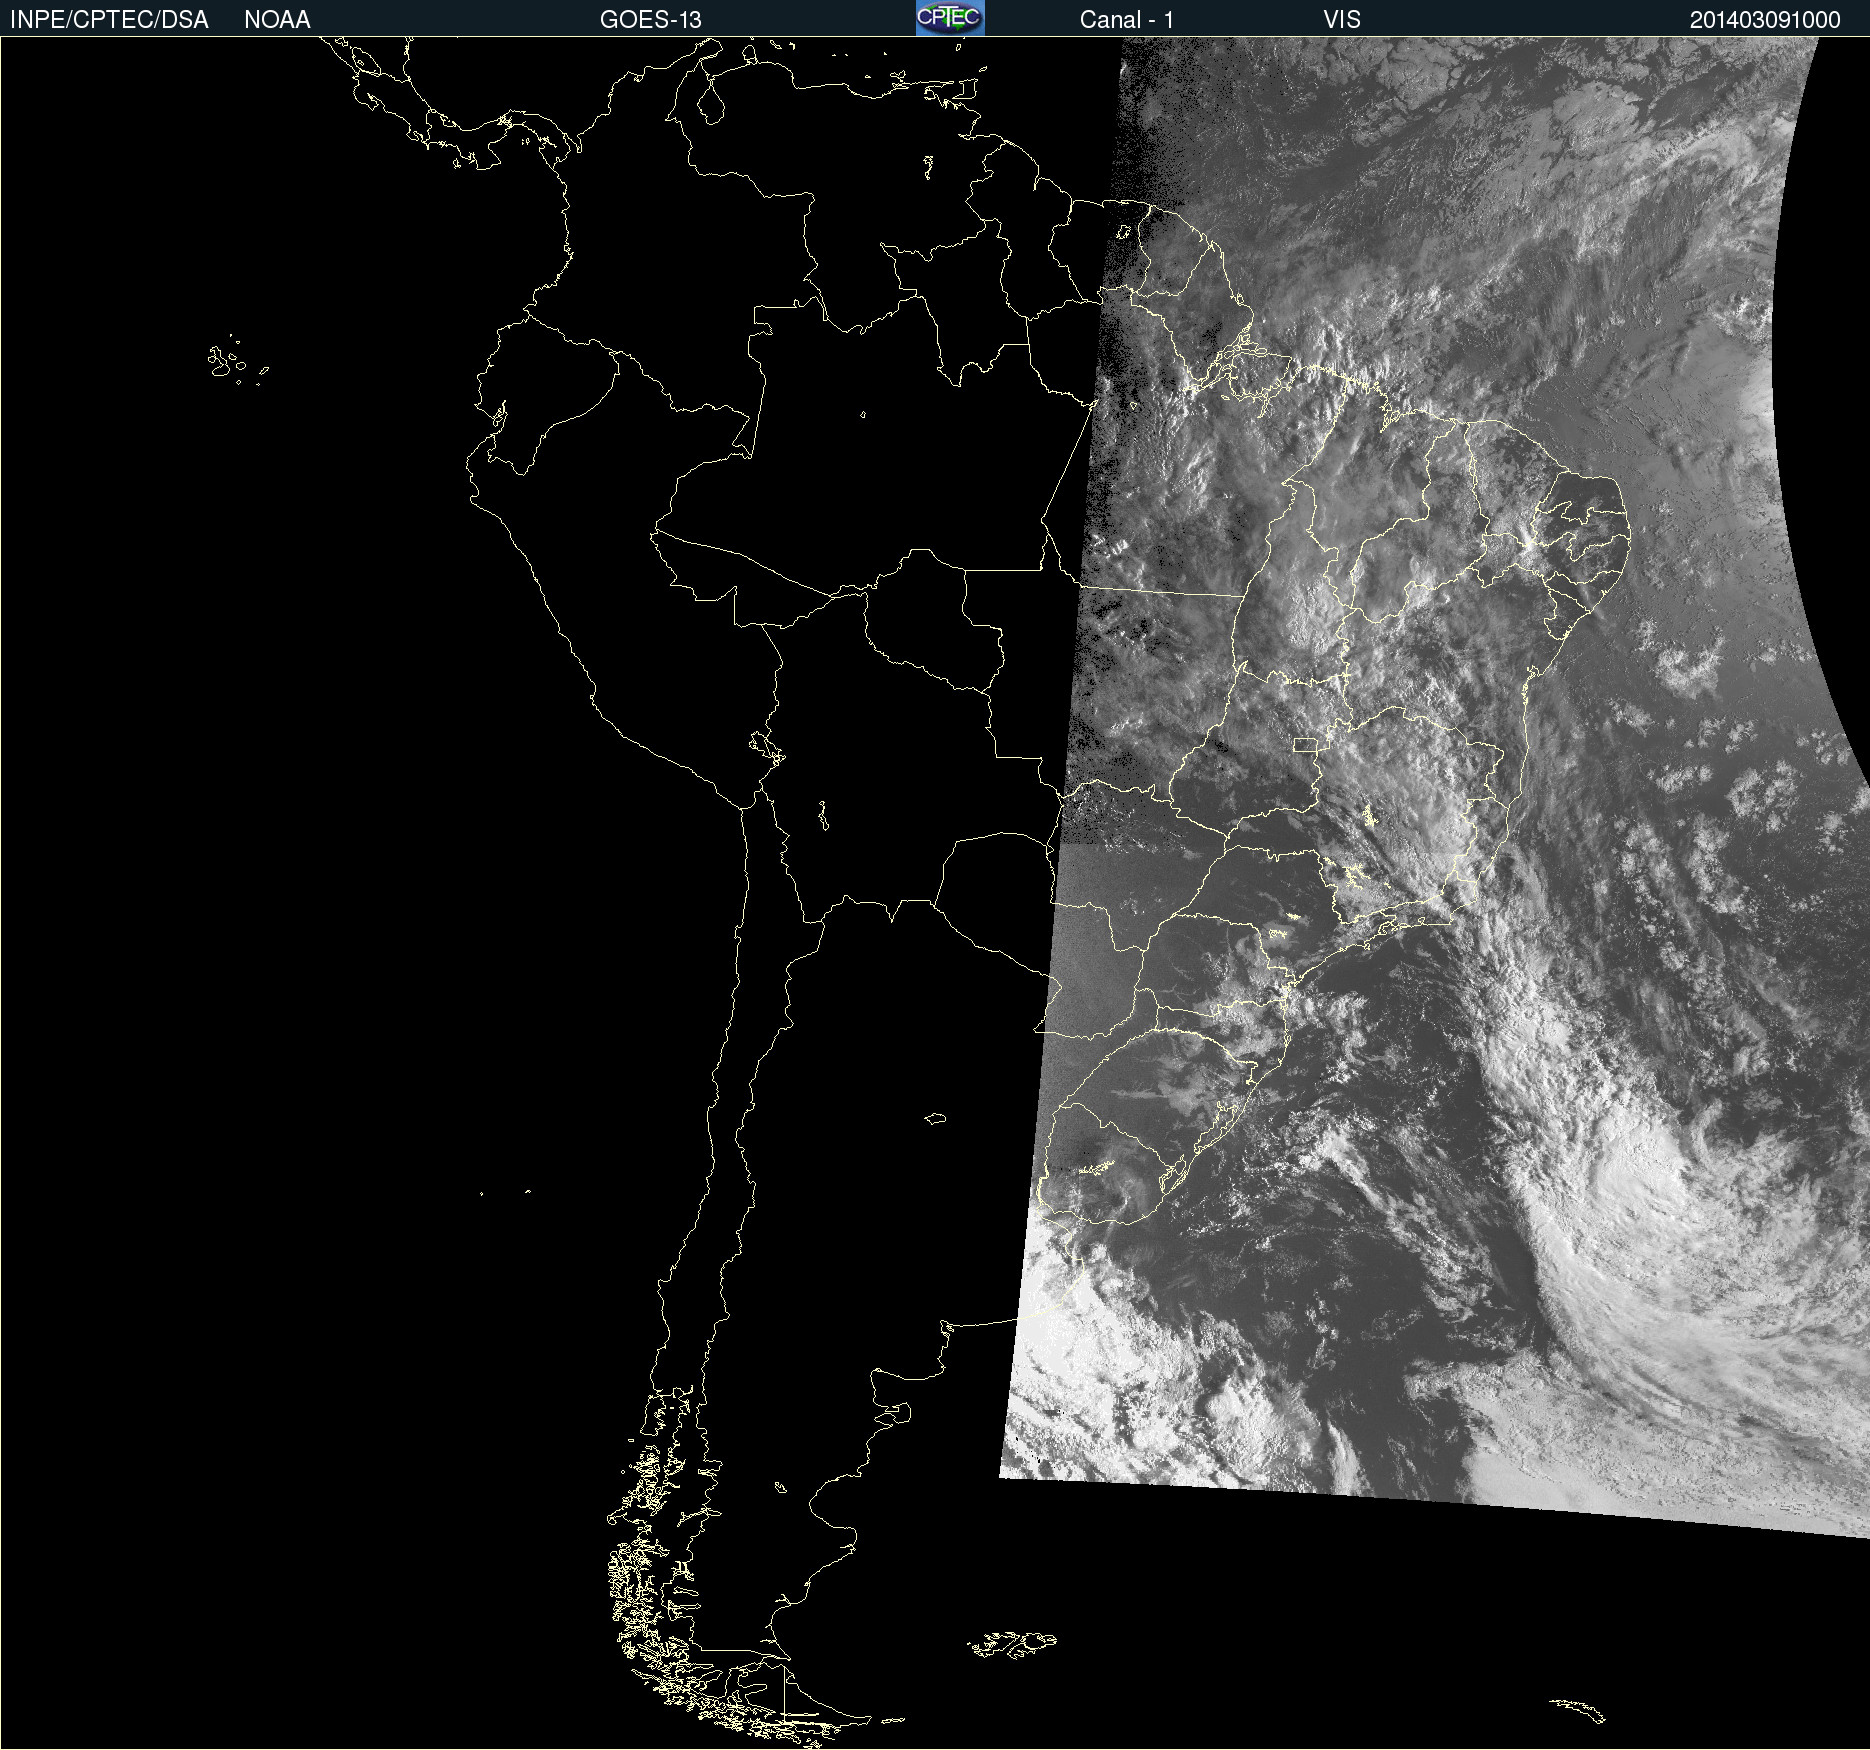This screenshot has width=1870, height=1750.
Task: Click the GOES-13 satellite label
Action: tap(651, 20)
